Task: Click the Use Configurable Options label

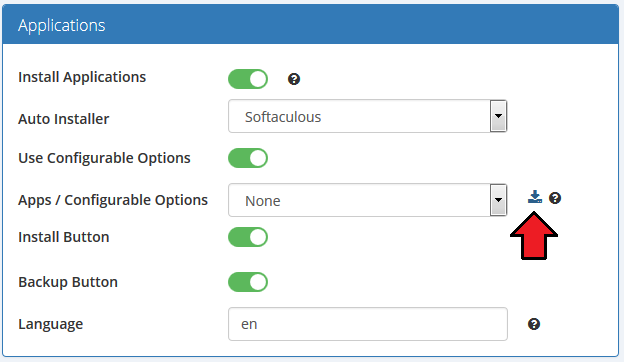Action: pyautogui.click(x=104, y=158)
